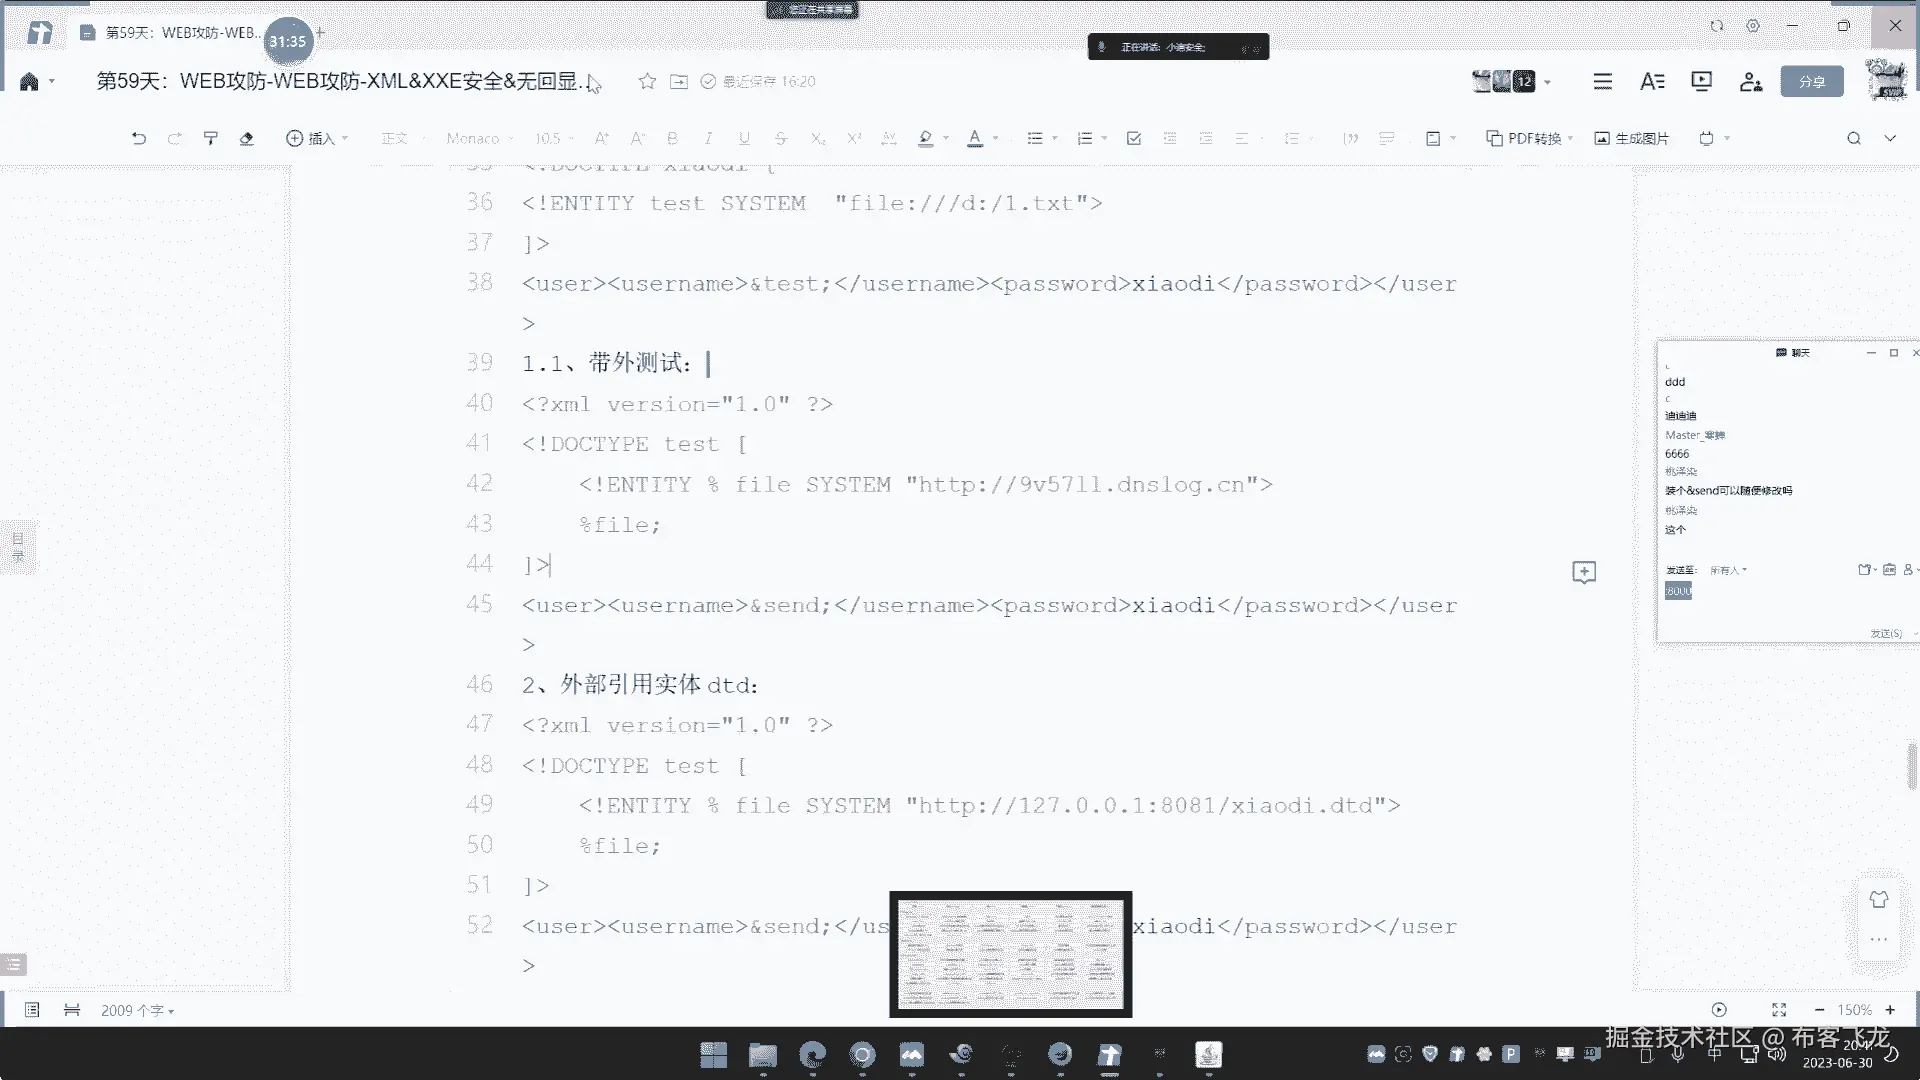The height and width of the screenshot is (1080, 1920).
Task: Click the zoom-in plus control
Action: click(1890, 1010)
